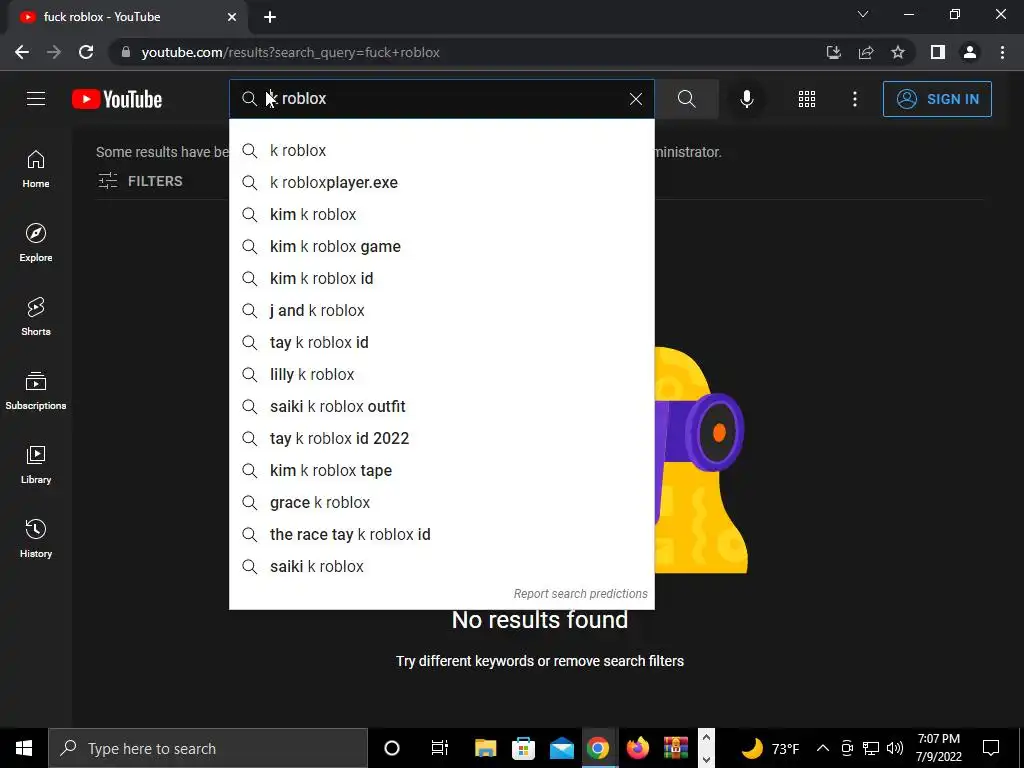Open WinRAR from taskbar

pyautogui.click(x=676, y=748)
